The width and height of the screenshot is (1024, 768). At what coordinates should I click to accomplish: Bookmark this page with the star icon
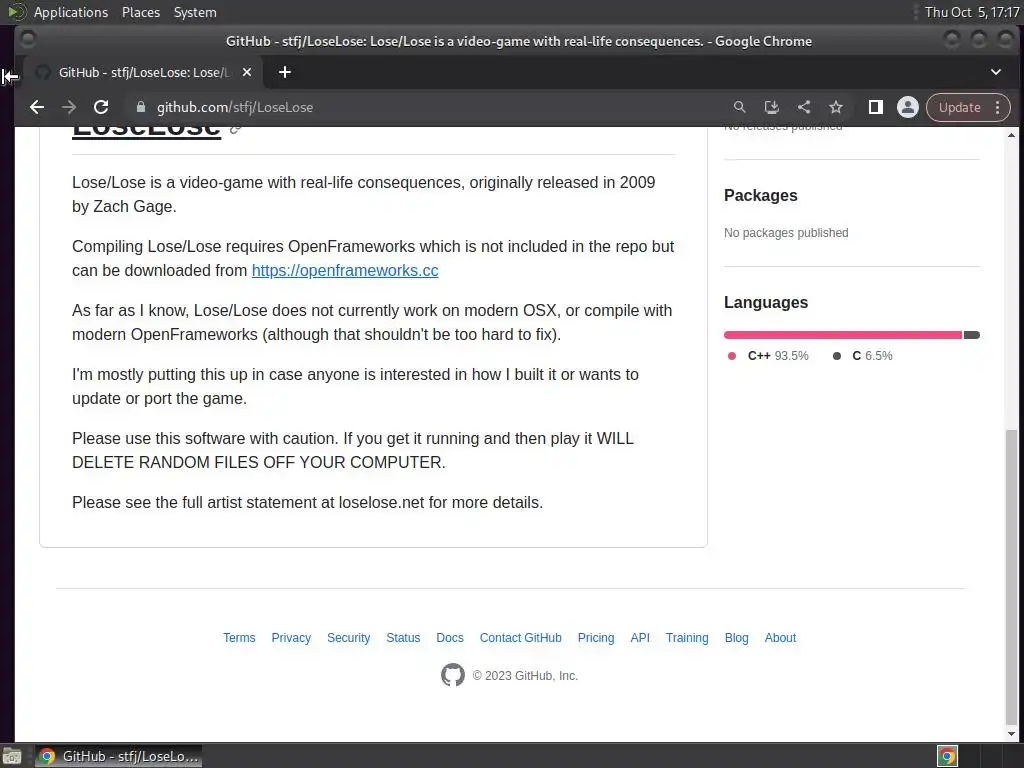836,107
